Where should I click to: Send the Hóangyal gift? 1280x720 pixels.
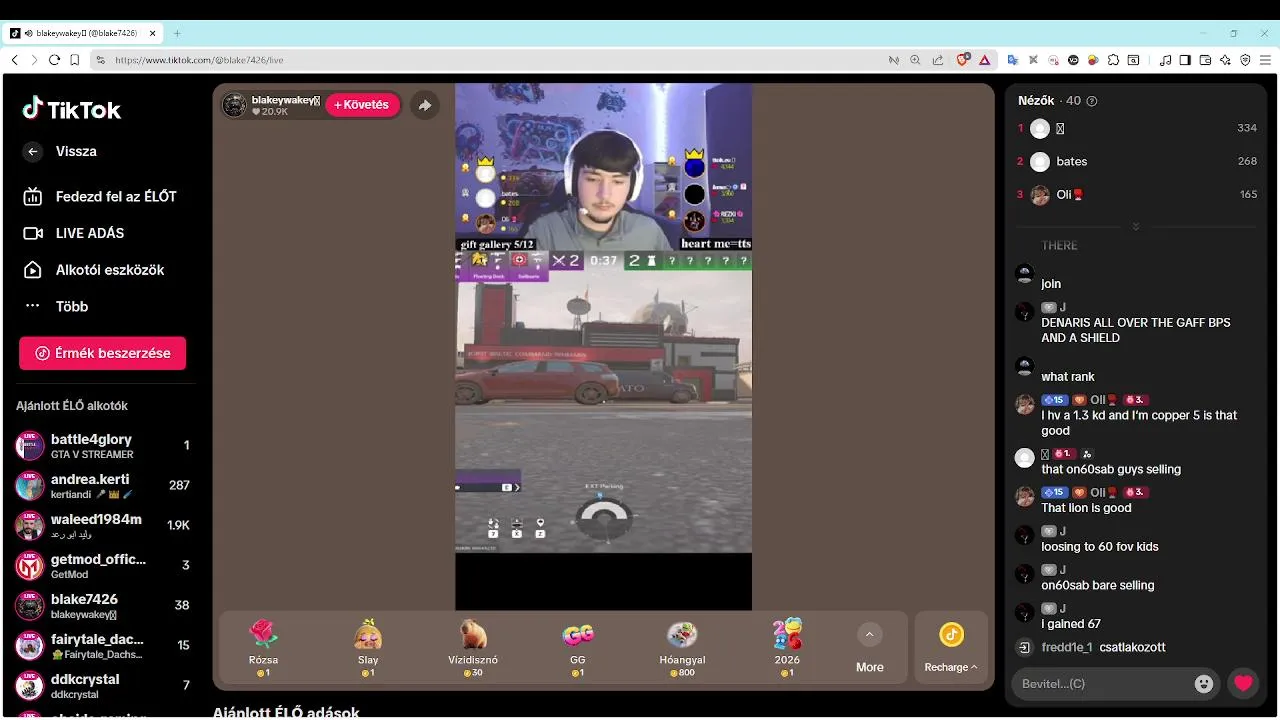(x=682, y=647)
